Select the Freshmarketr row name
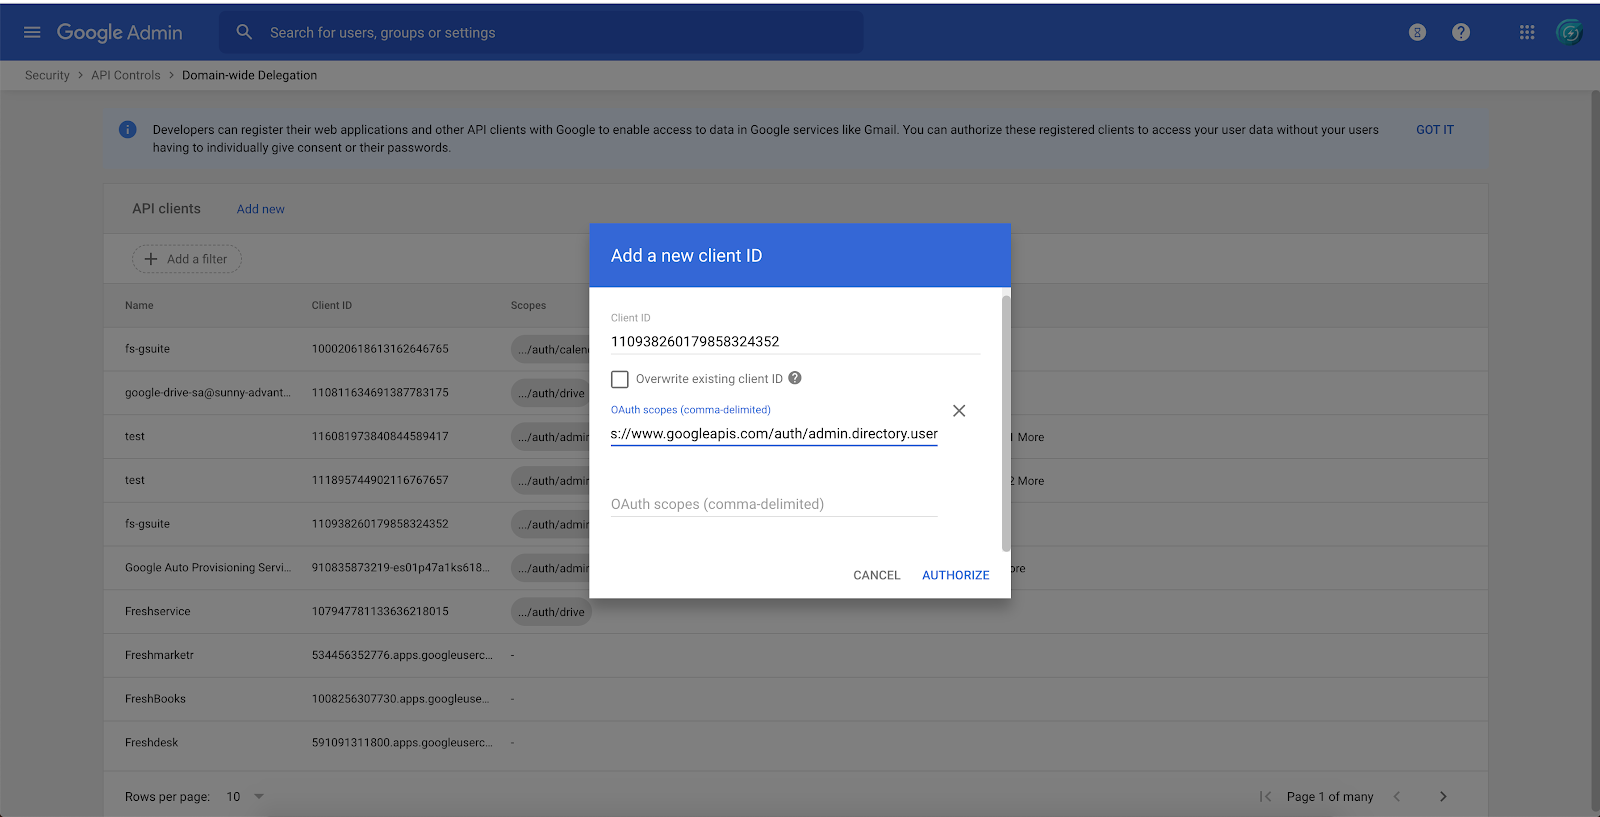 [x=159, y=655]
